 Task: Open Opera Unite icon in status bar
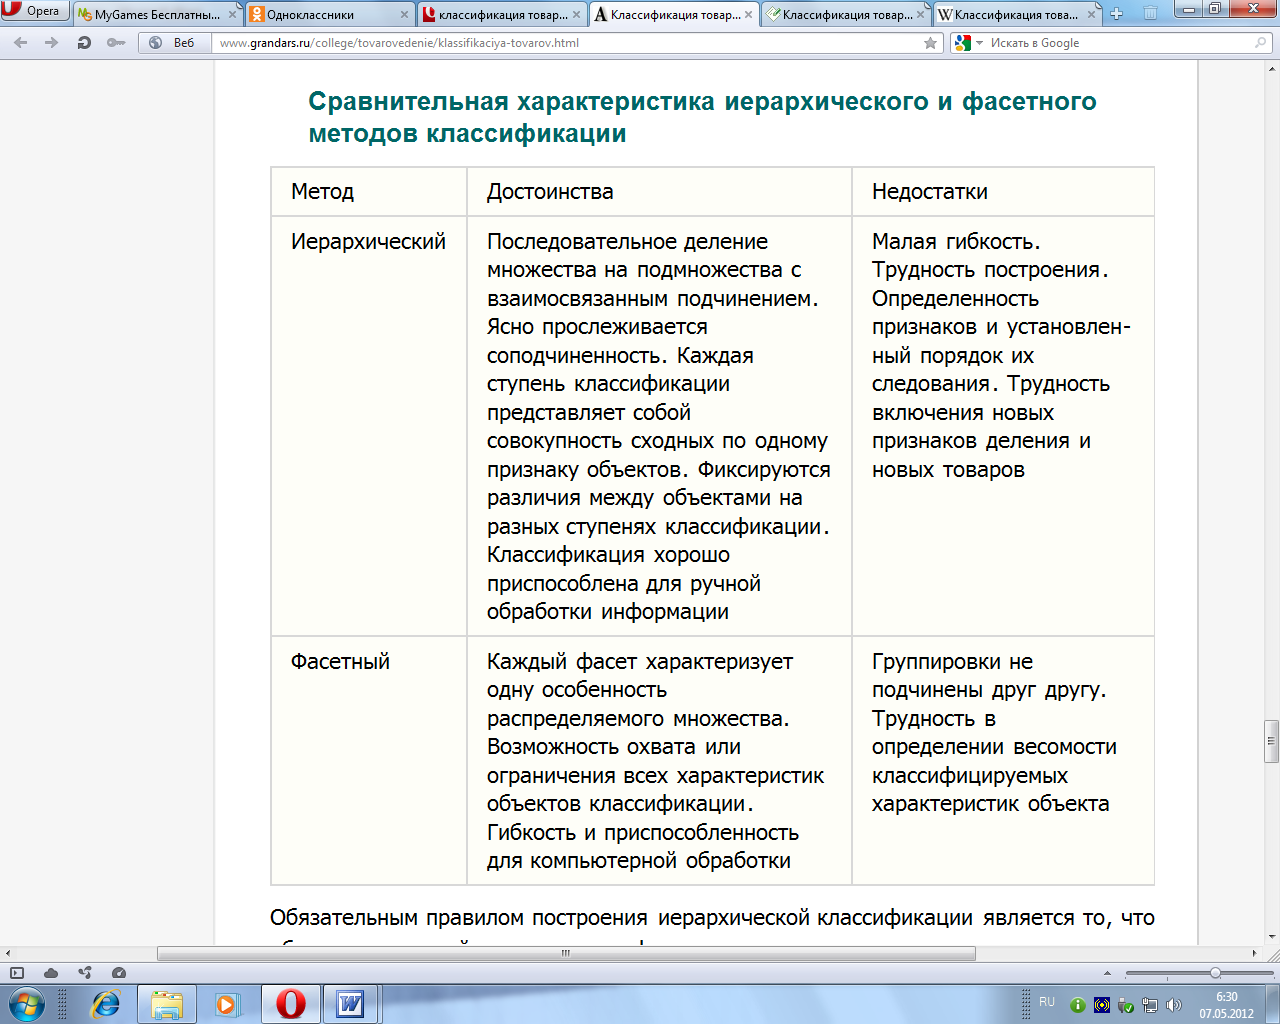tap(85, 973)
